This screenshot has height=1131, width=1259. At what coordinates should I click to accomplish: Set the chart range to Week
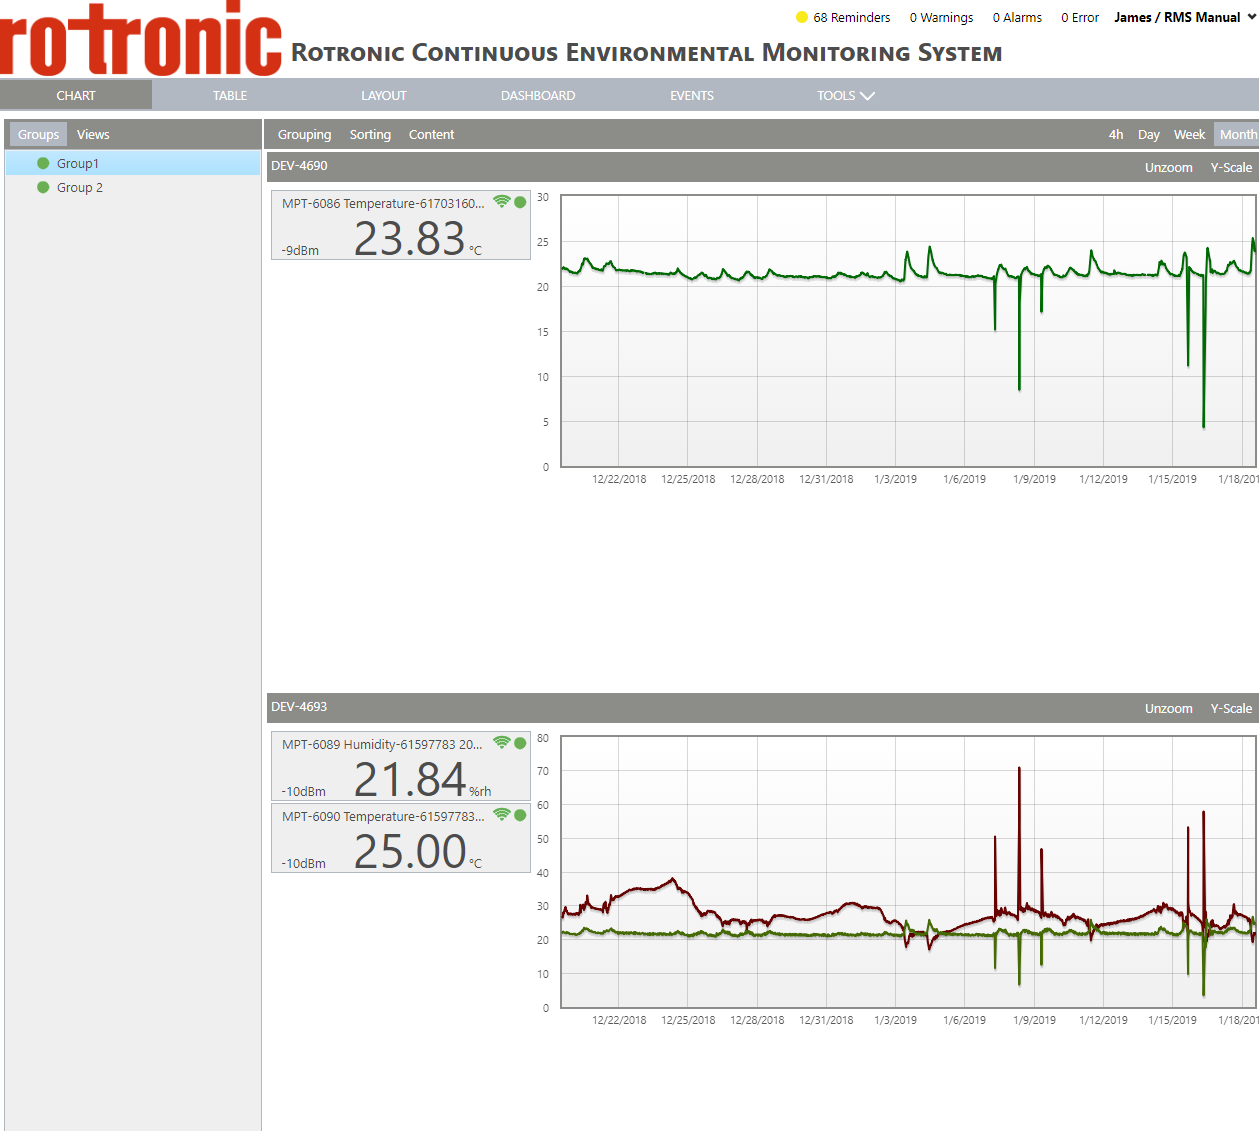pos(1189,134)
